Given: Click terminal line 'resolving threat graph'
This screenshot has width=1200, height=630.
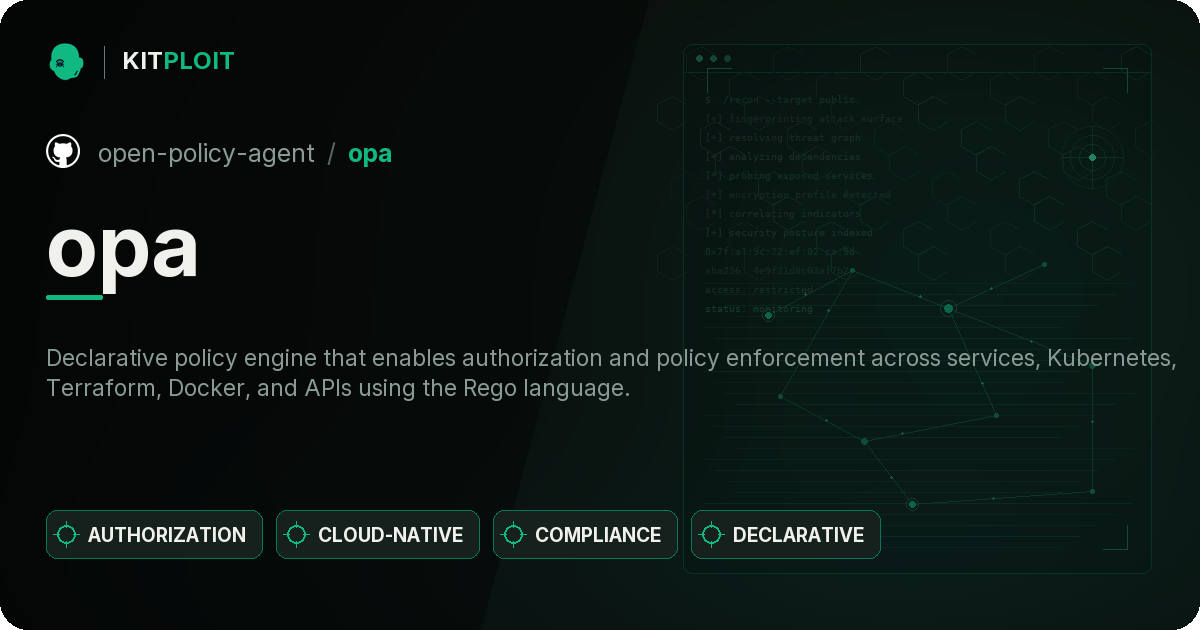Looking at the screenshot, I should point(782,138).
